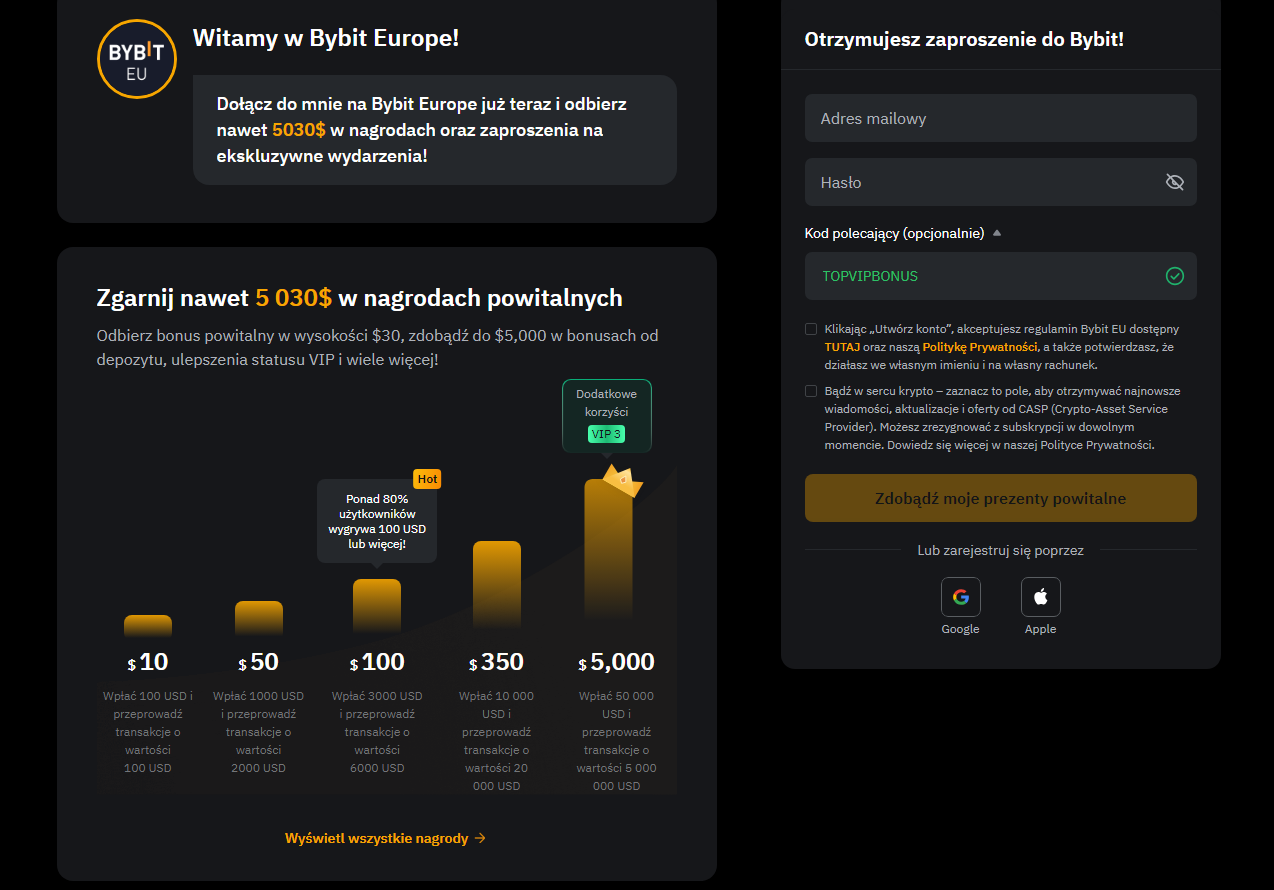Screen dimensions: 1274x890
Task: Focus the Hasło password field
Action: pos(980,182)
